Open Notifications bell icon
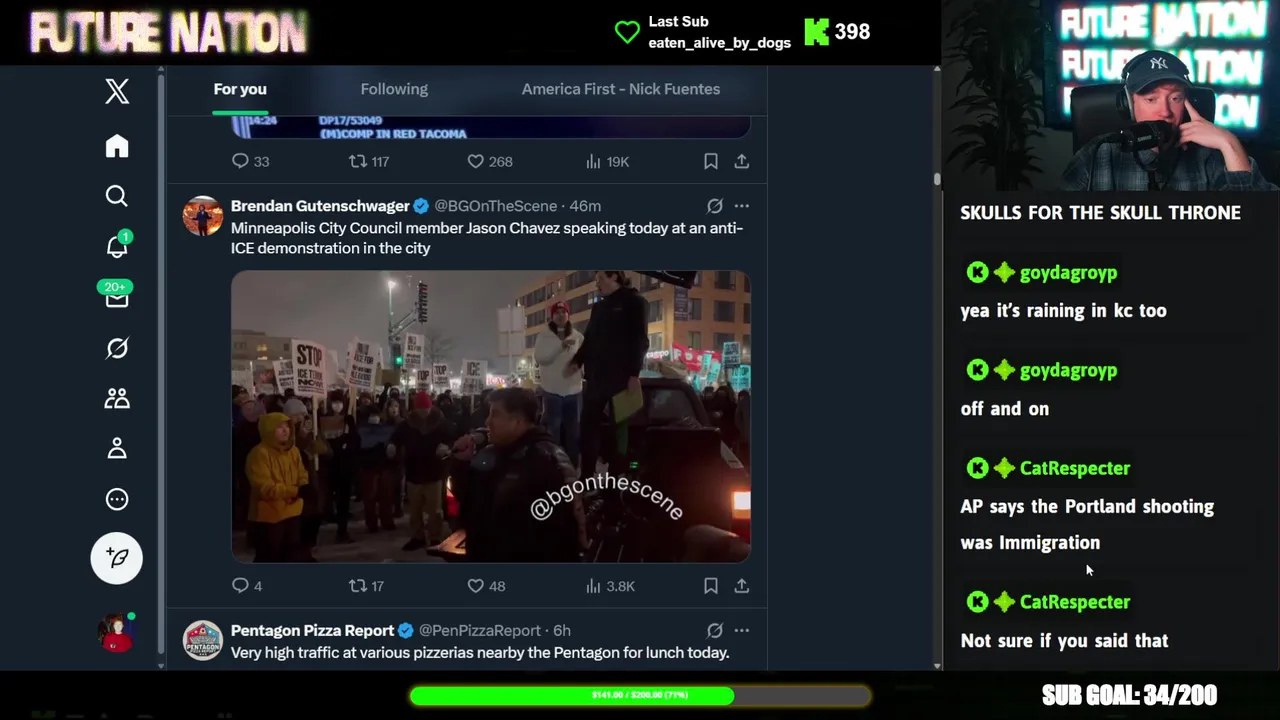Screen dimensions: 1280x720 tap(117, 246)
